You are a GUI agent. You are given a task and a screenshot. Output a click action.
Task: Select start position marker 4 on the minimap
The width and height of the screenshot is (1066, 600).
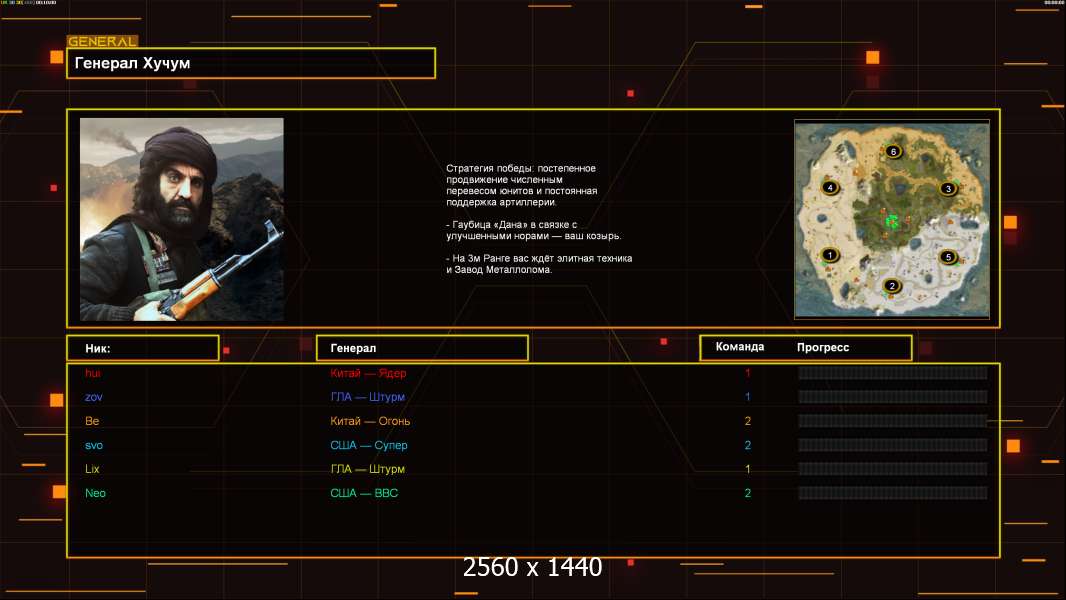(x=828, y=187)
